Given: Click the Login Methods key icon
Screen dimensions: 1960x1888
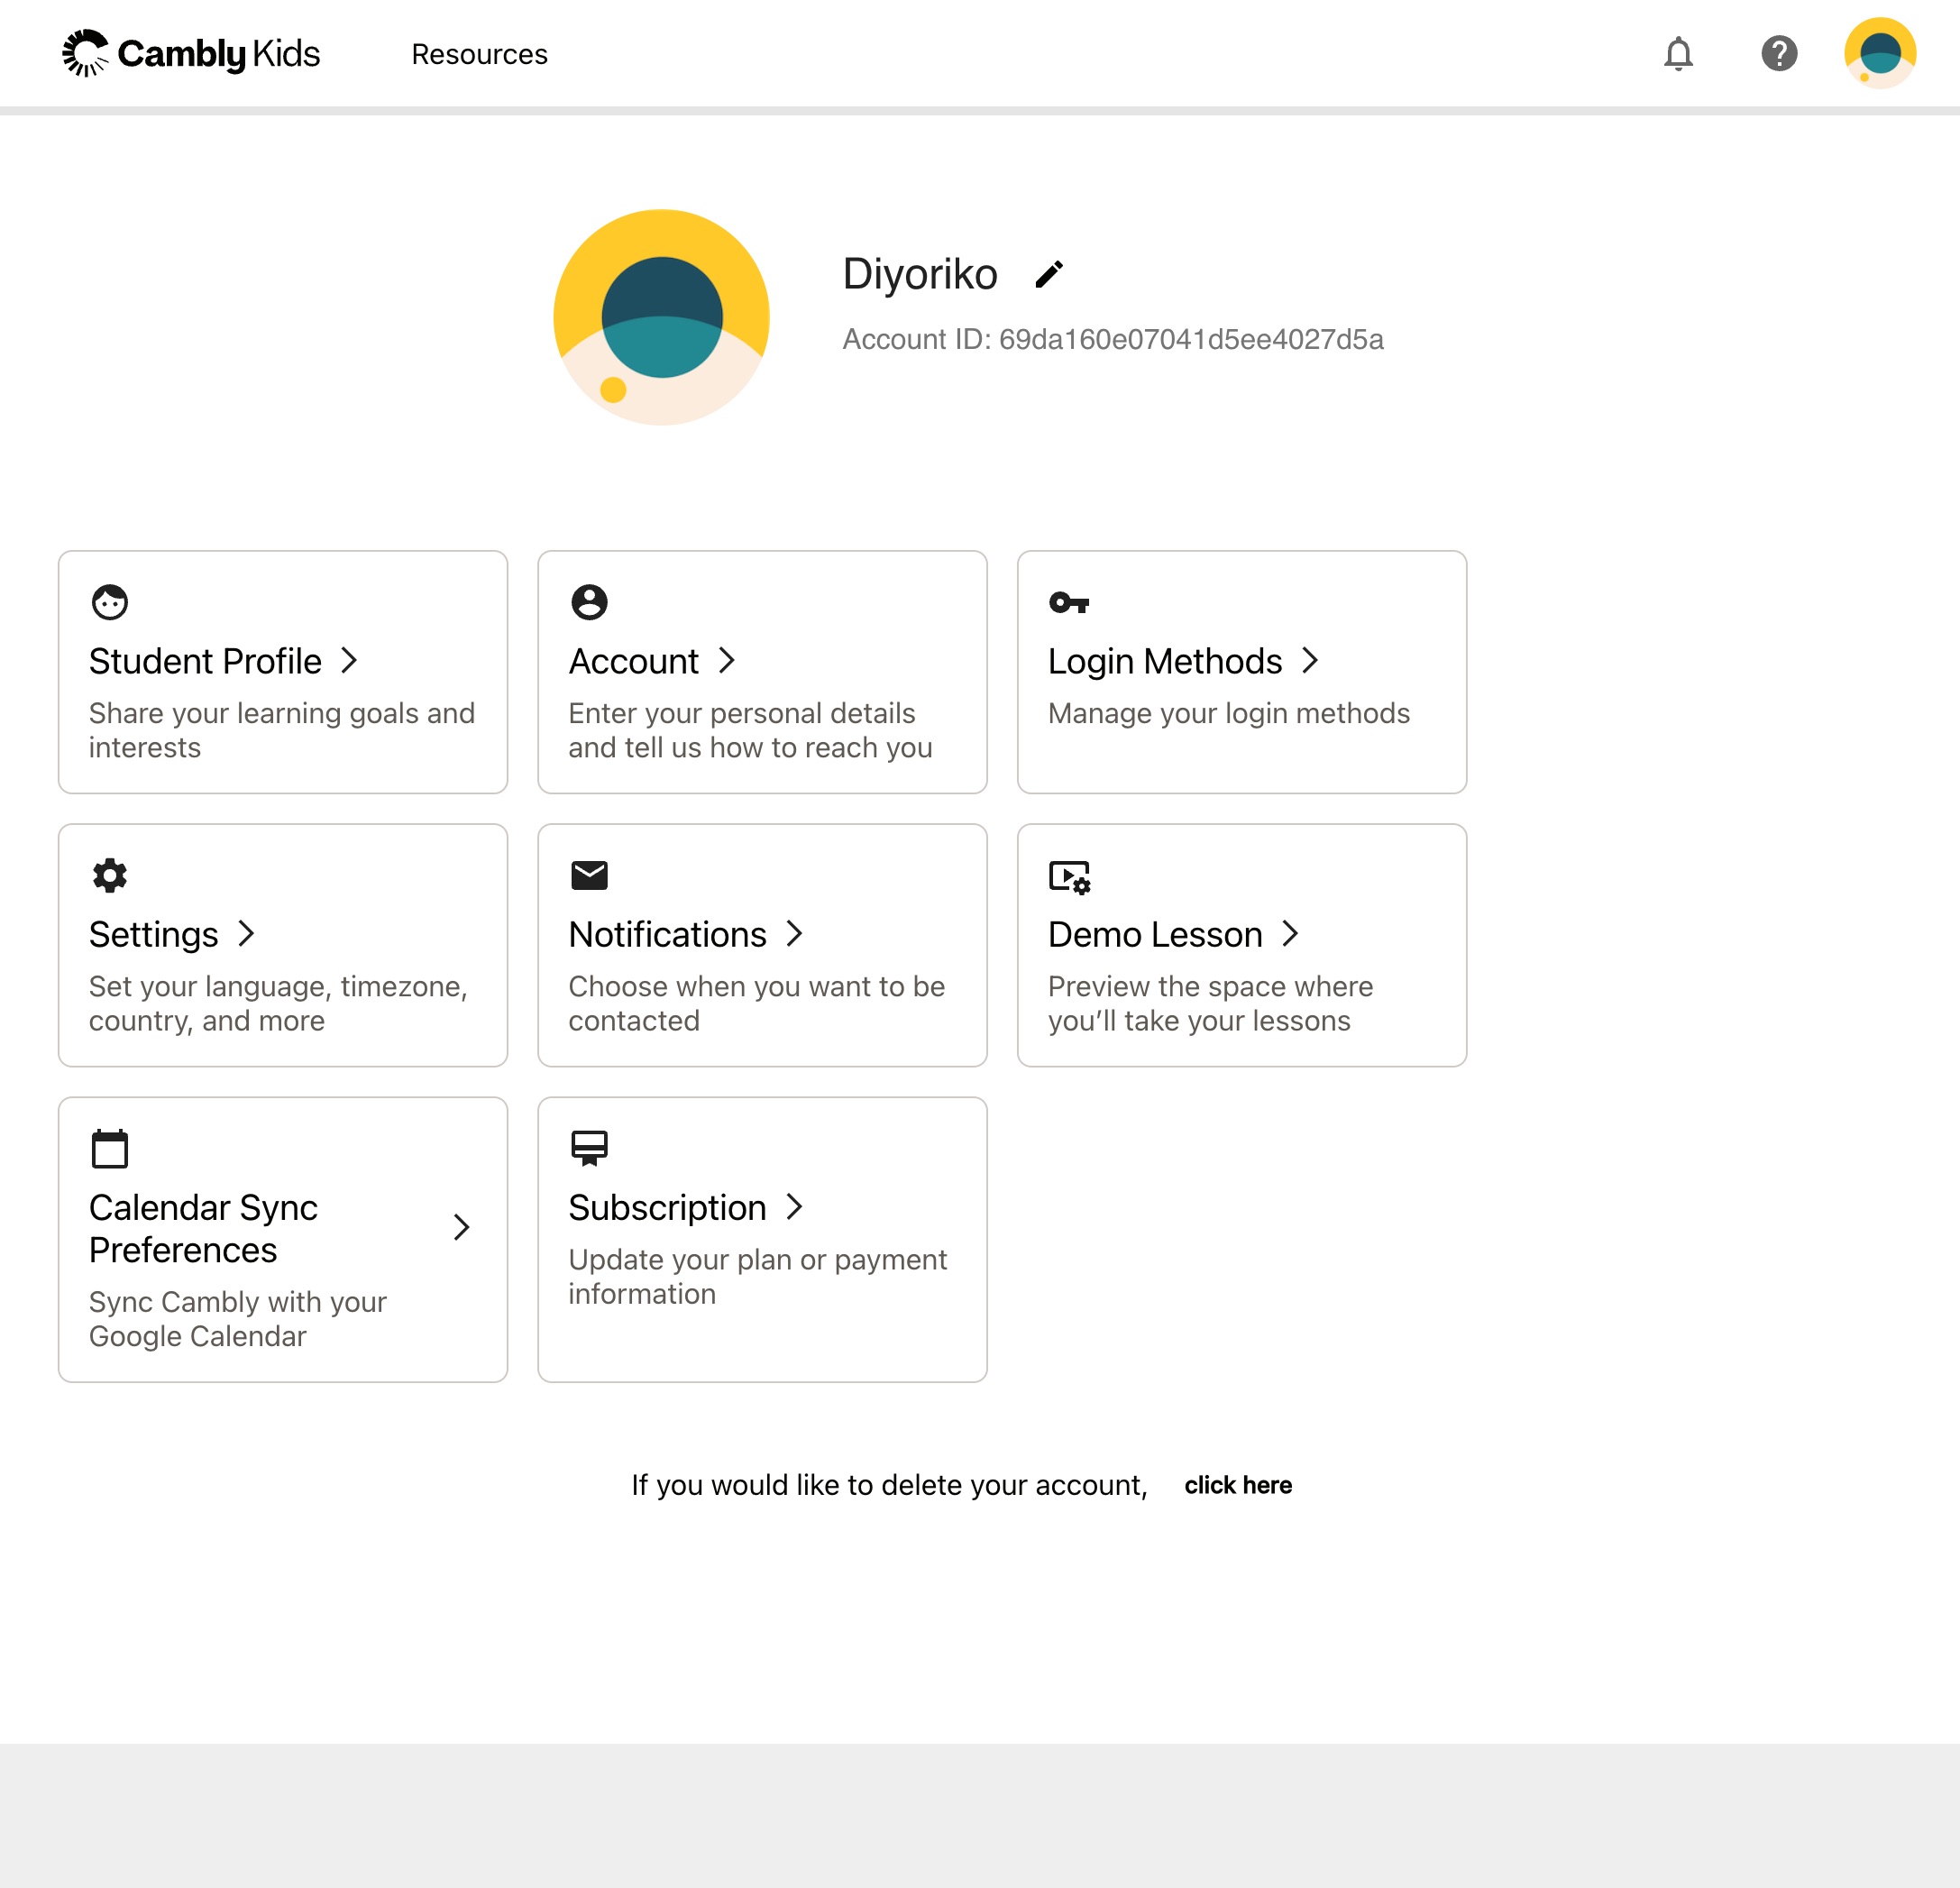Looking at the screenshot, I should (x=1068, y=602).
